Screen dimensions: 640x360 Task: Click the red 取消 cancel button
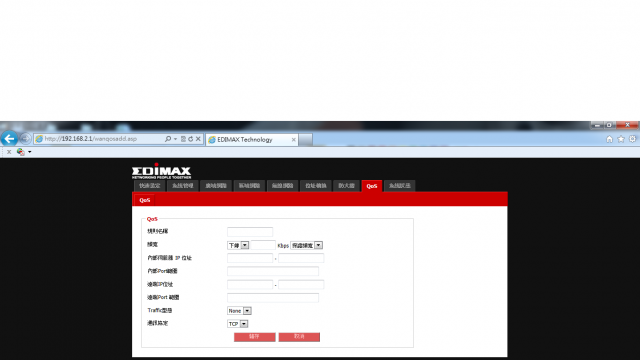point(299,337)
